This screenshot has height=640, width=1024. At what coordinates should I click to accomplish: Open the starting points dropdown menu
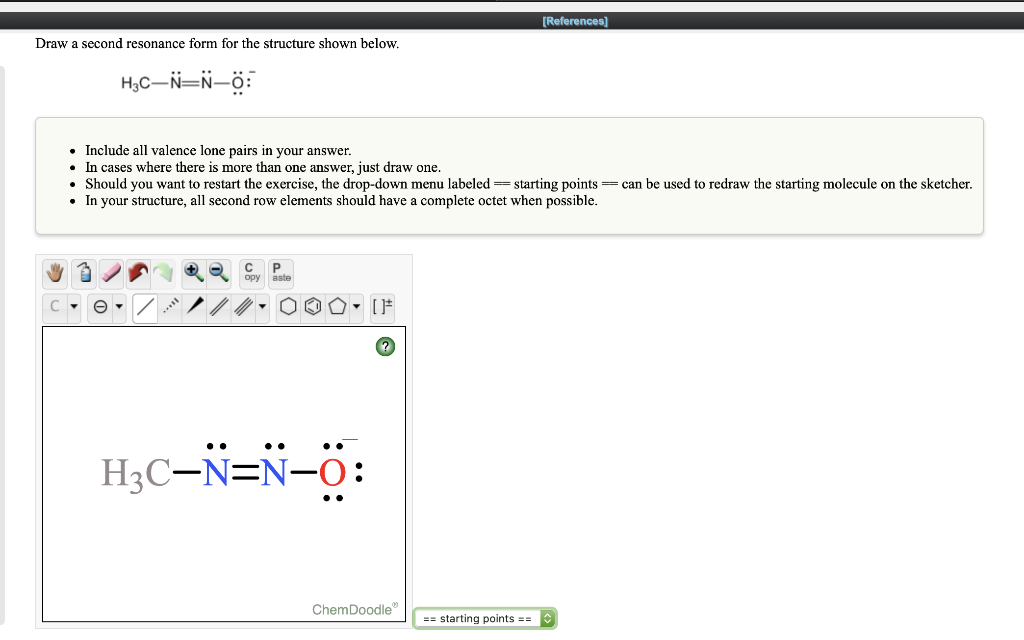[485, 618]
